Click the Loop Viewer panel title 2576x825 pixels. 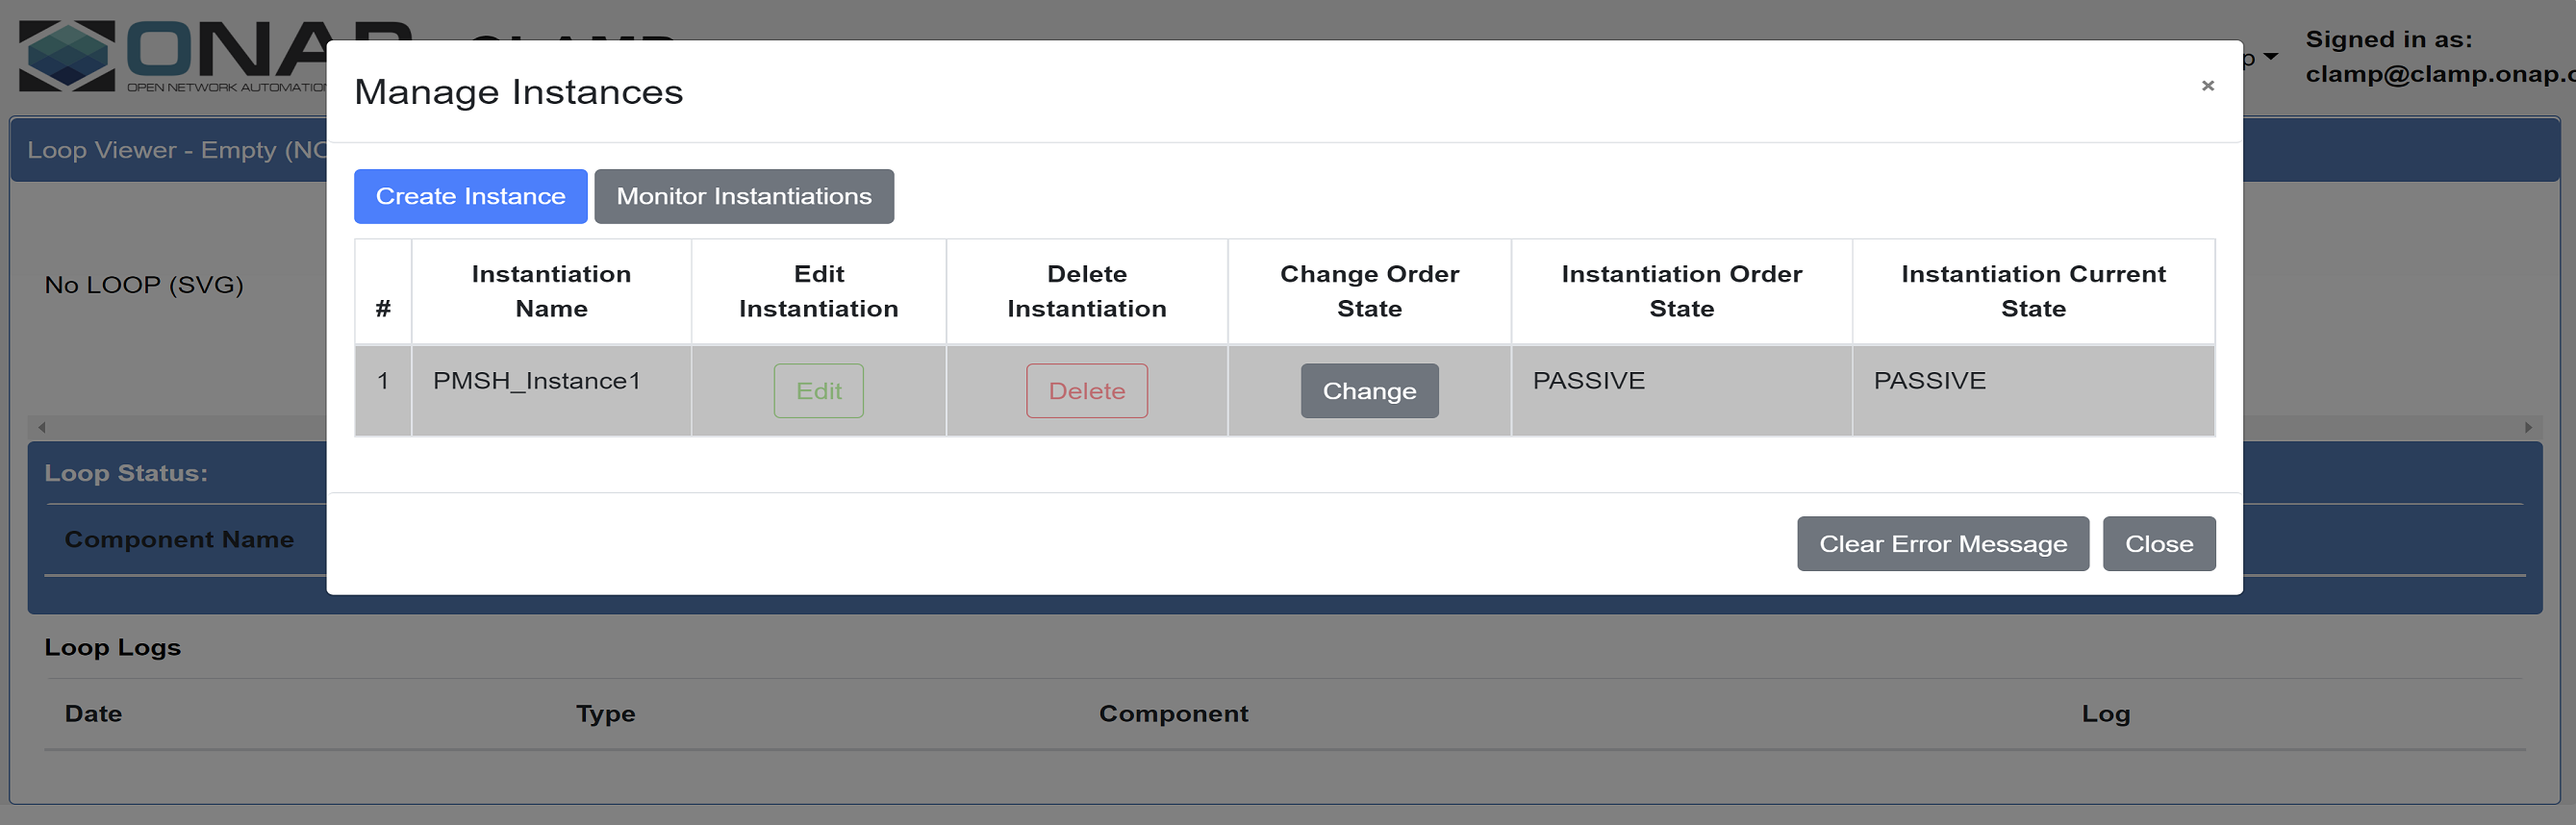pyautogui.click(x=177, y=150)
